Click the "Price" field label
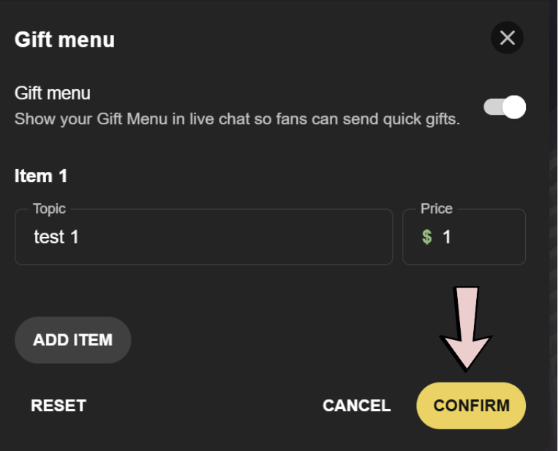558x451 pixels. 436,209
